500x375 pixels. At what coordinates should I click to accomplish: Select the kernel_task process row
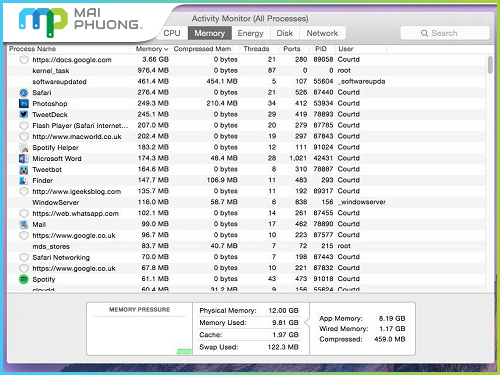(247, 71)
